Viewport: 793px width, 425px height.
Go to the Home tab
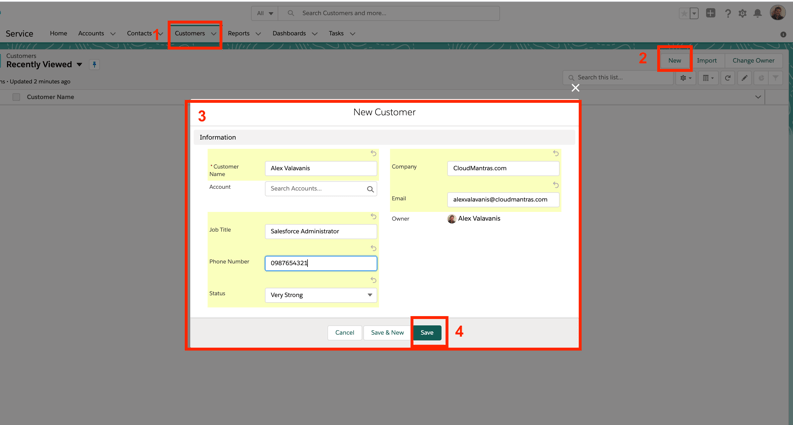58,34
